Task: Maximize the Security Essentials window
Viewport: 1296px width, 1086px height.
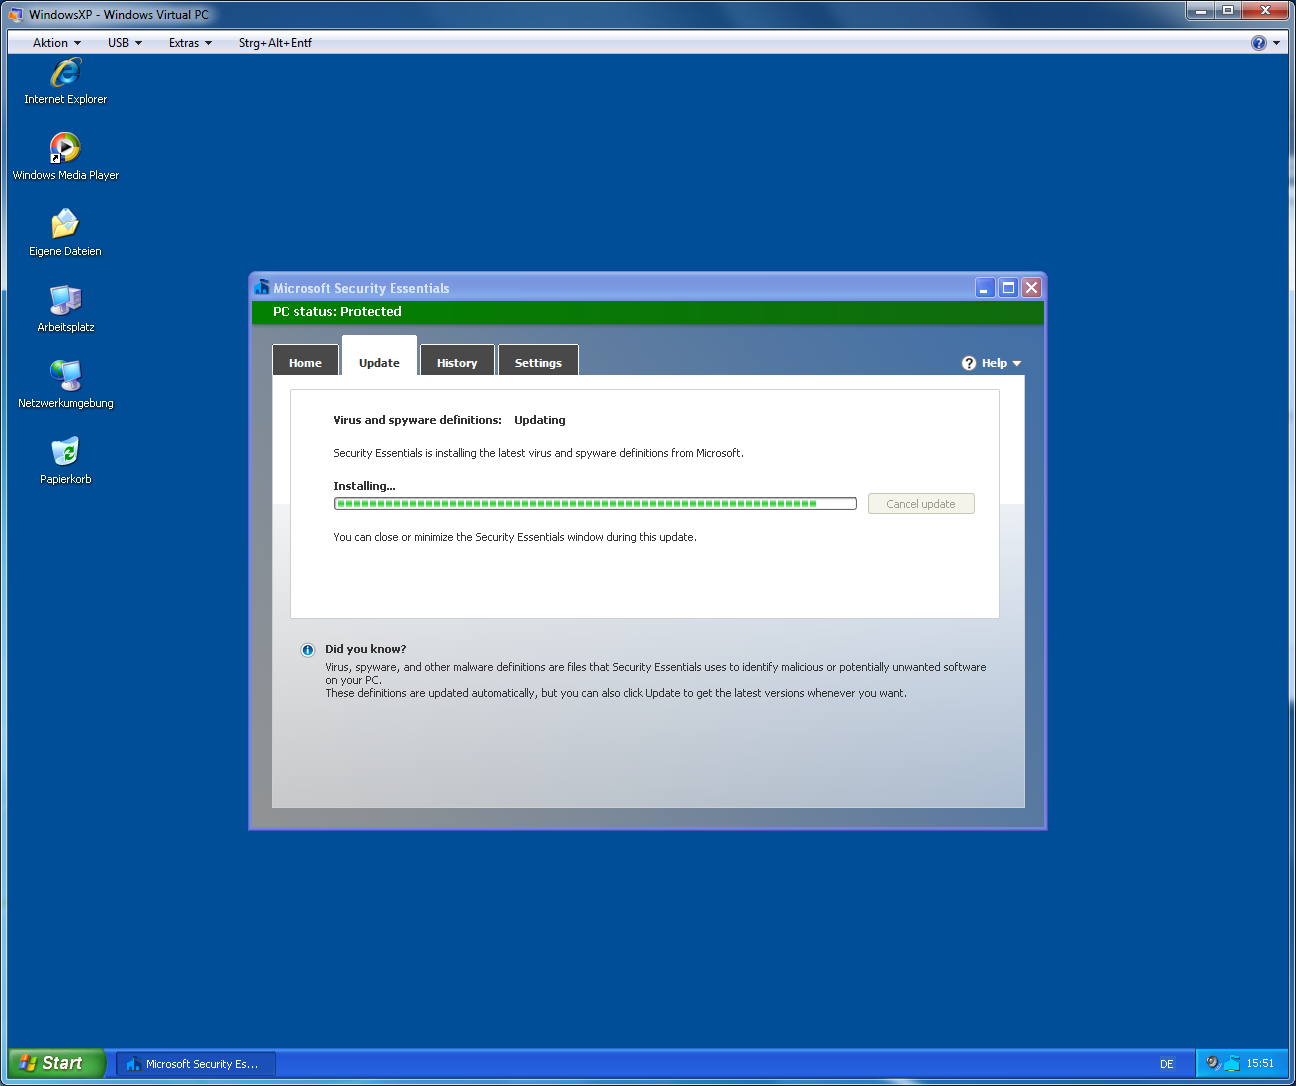Action: click(1008, 288)
